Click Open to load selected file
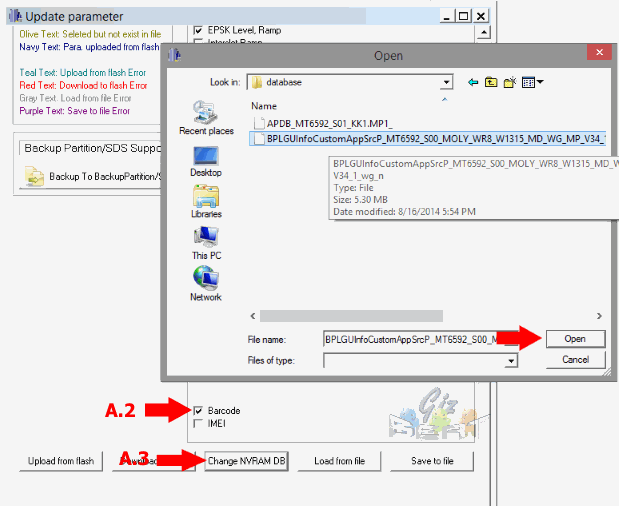 pyautogui.click(x=574, y=339)
